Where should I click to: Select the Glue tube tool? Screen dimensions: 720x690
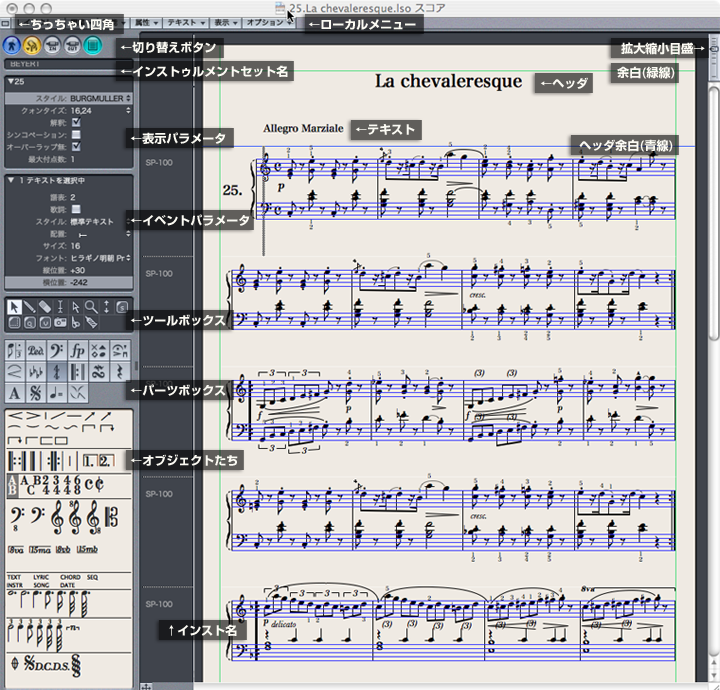[91, 323]
